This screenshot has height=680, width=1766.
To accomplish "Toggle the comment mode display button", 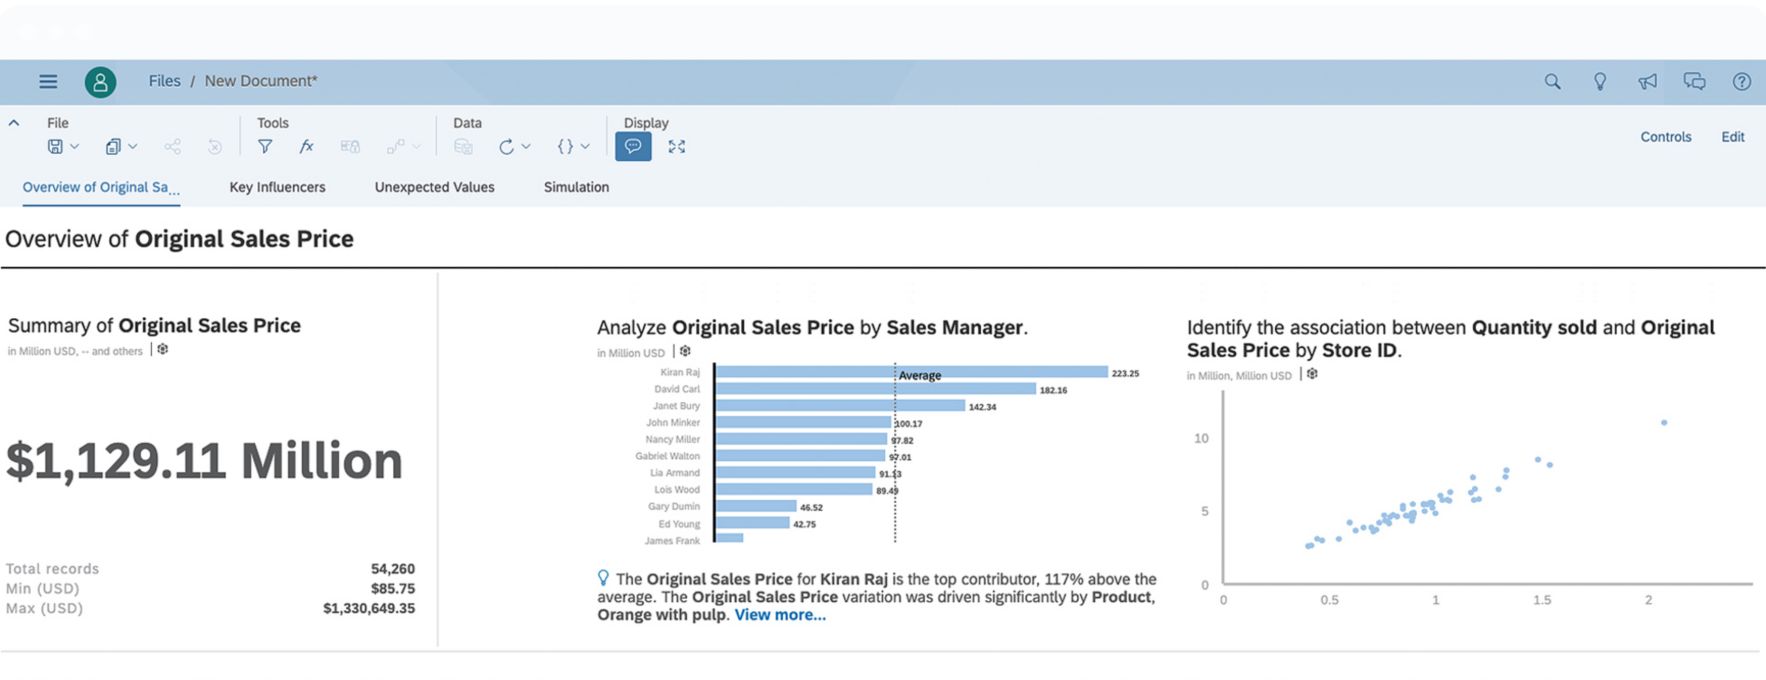I will click(633, 147).
